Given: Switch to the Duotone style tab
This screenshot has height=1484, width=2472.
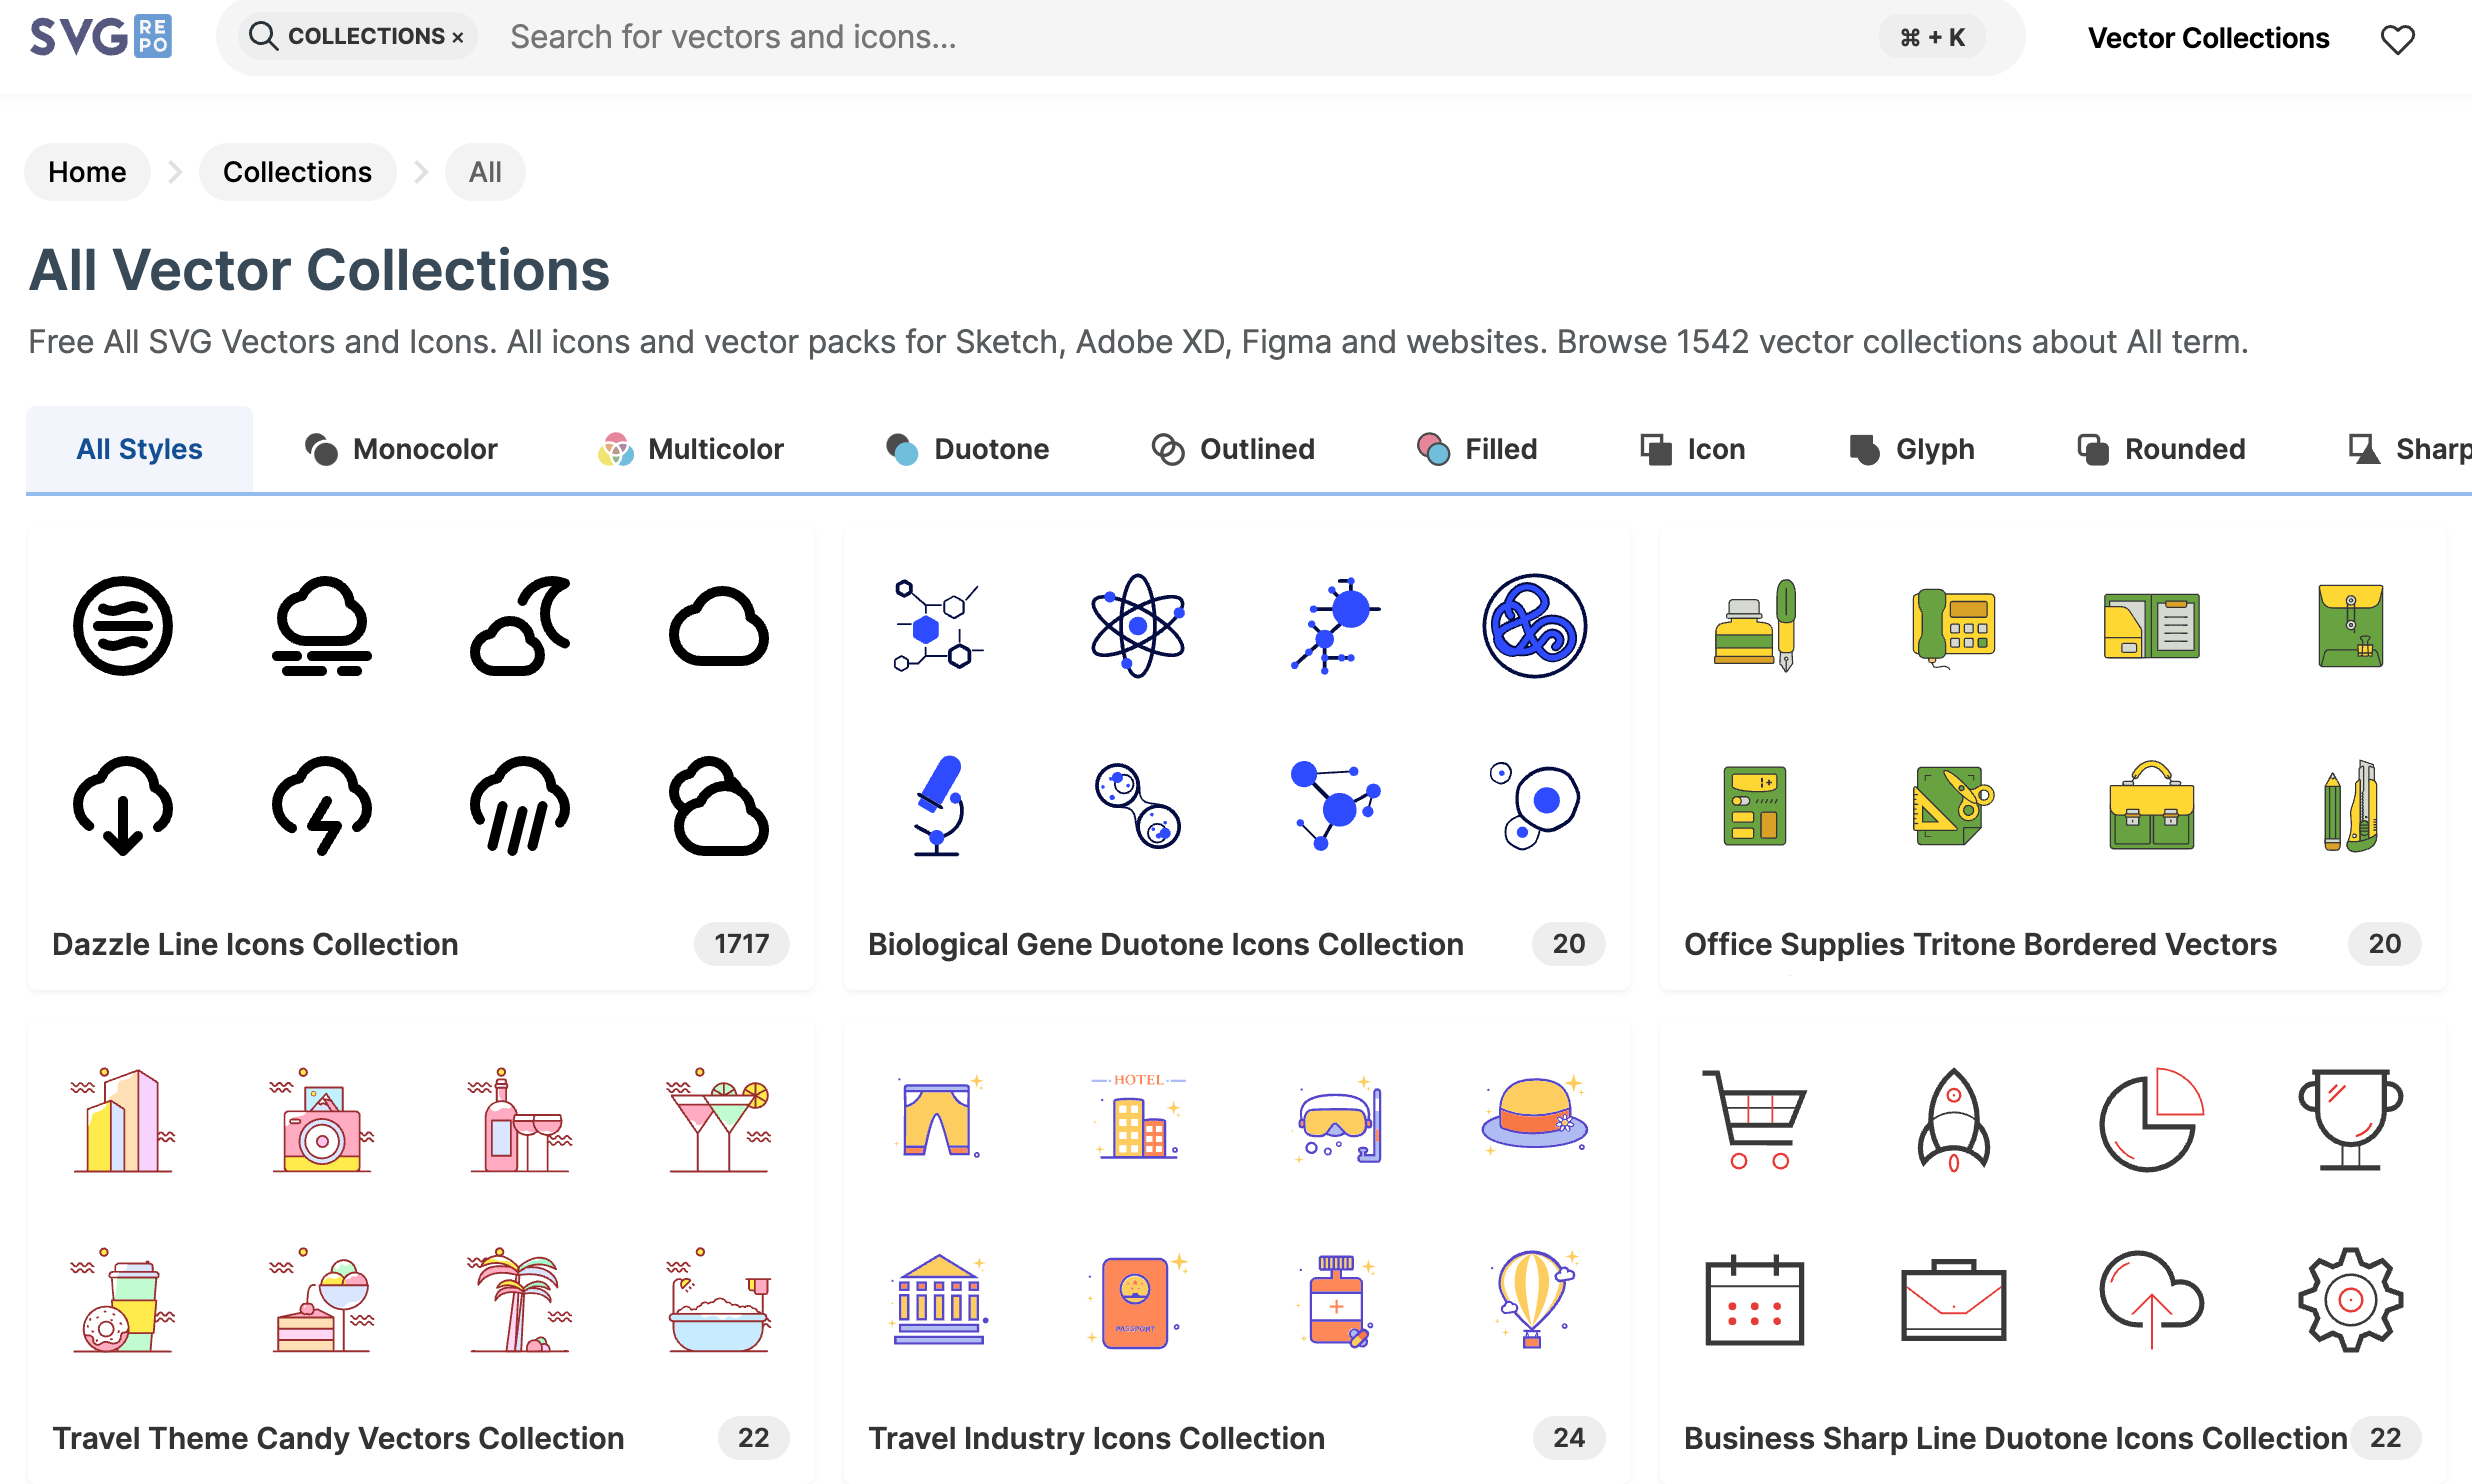Looking at the screenshot, I should 967,449.
